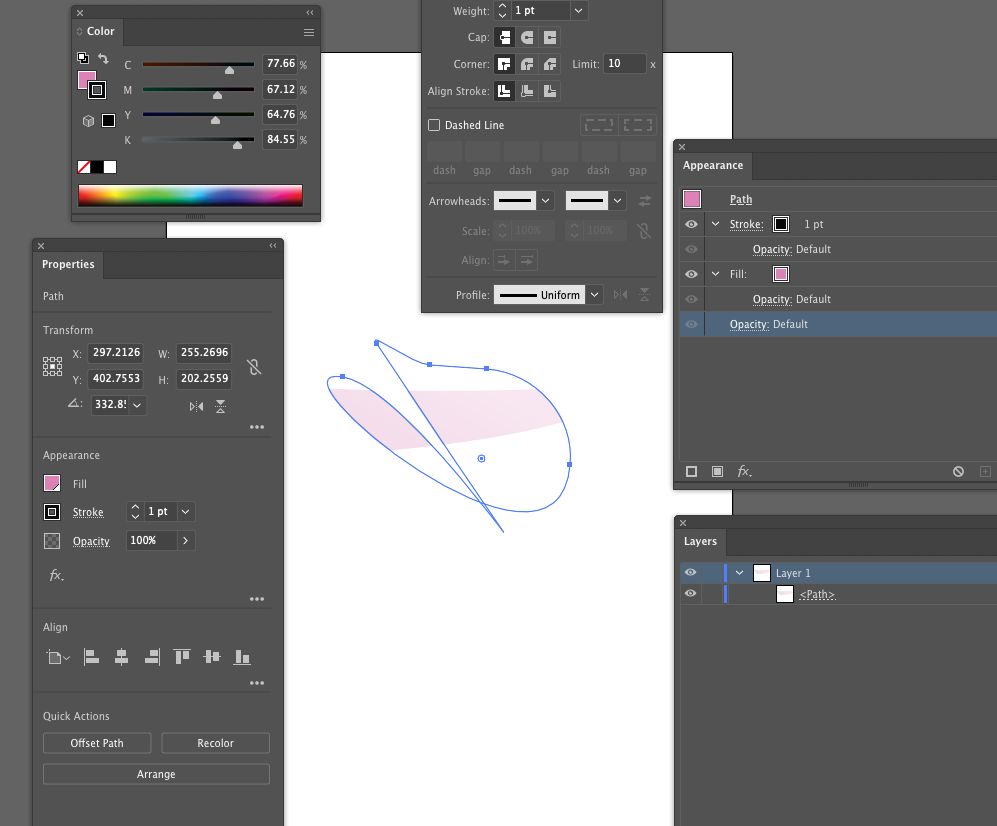
Task: Click Path link in Appearance panel
Action: (741, 199)
